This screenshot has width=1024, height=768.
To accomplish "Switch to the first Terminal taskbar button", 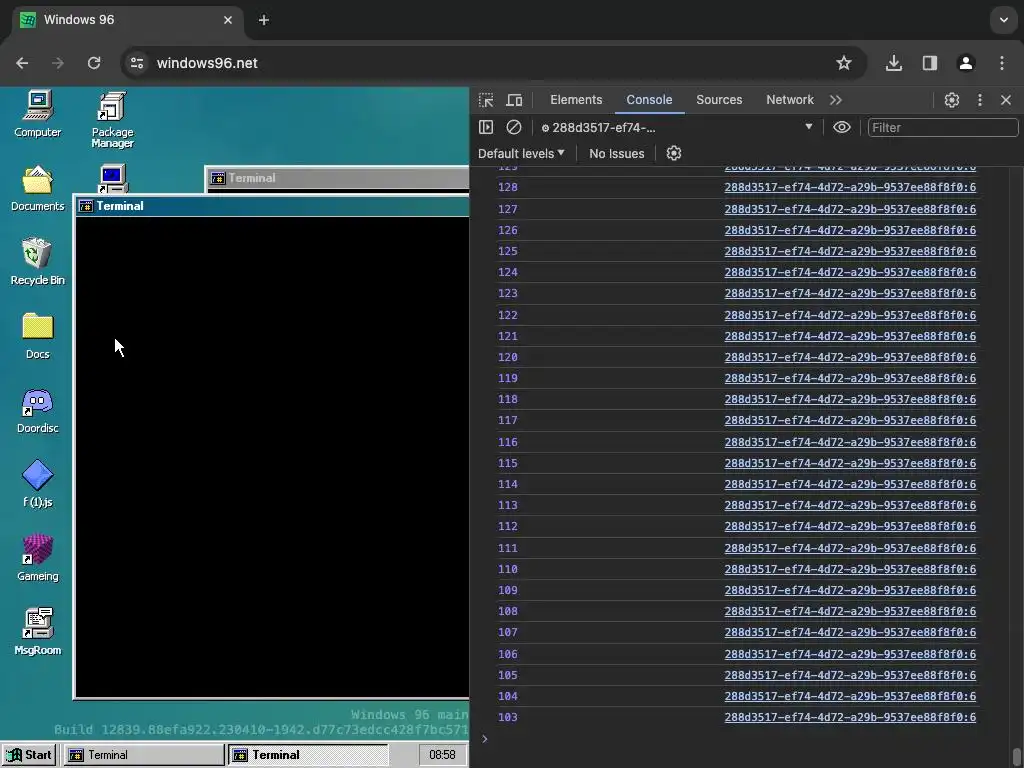I will tap(144, 755).
